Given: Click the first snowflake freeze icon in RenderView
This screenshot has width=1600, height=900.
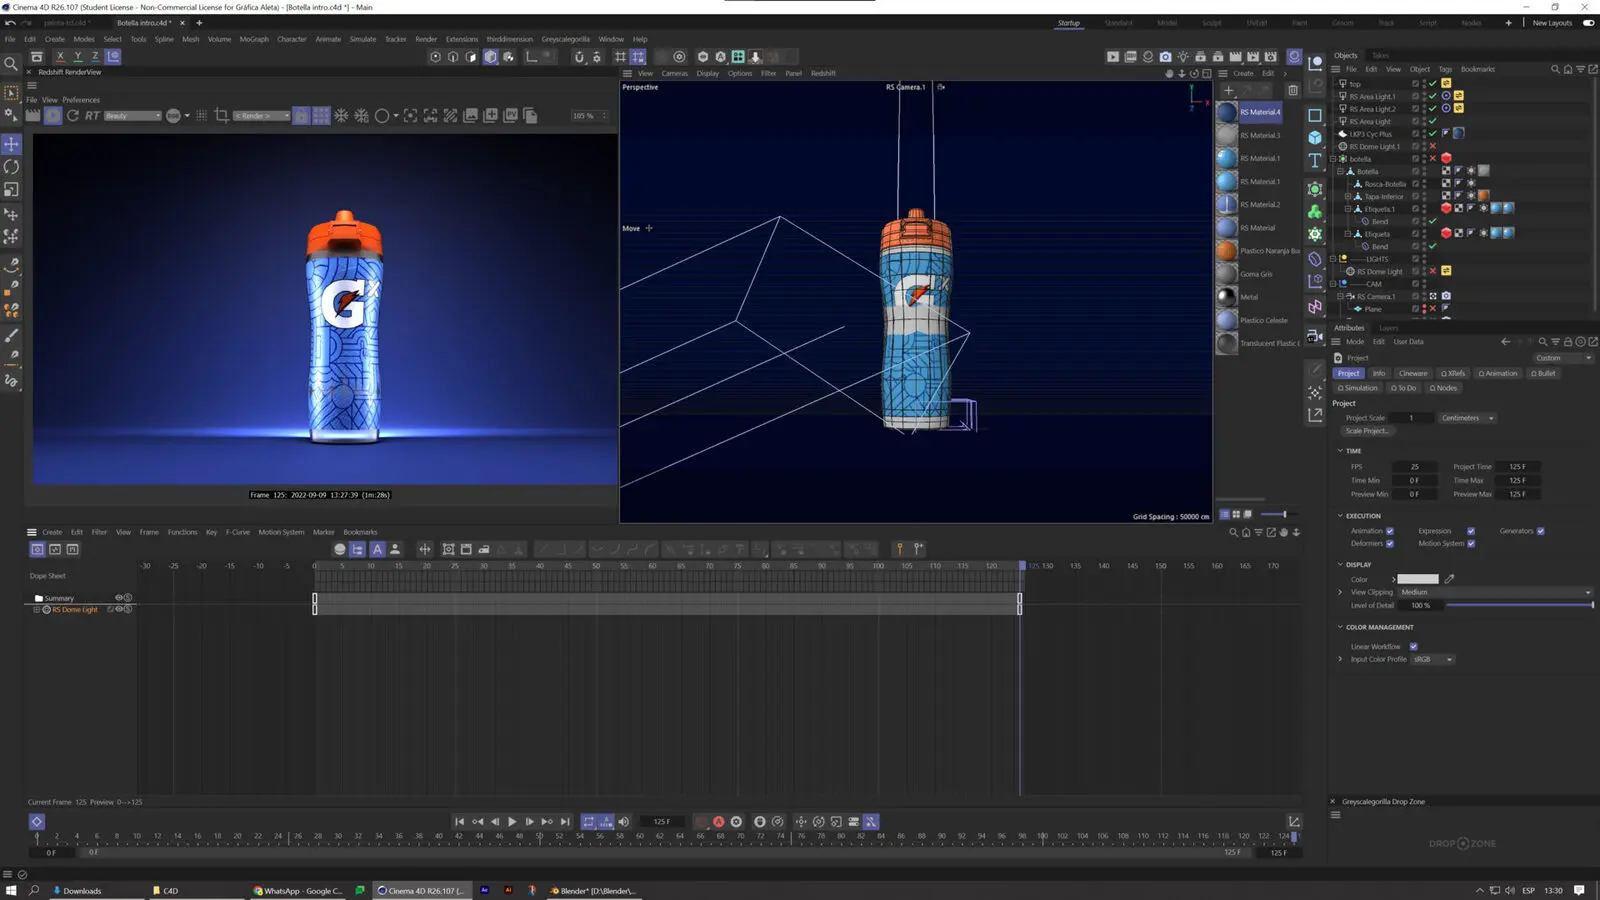Looking at the screenshot, I should [342, 116].
